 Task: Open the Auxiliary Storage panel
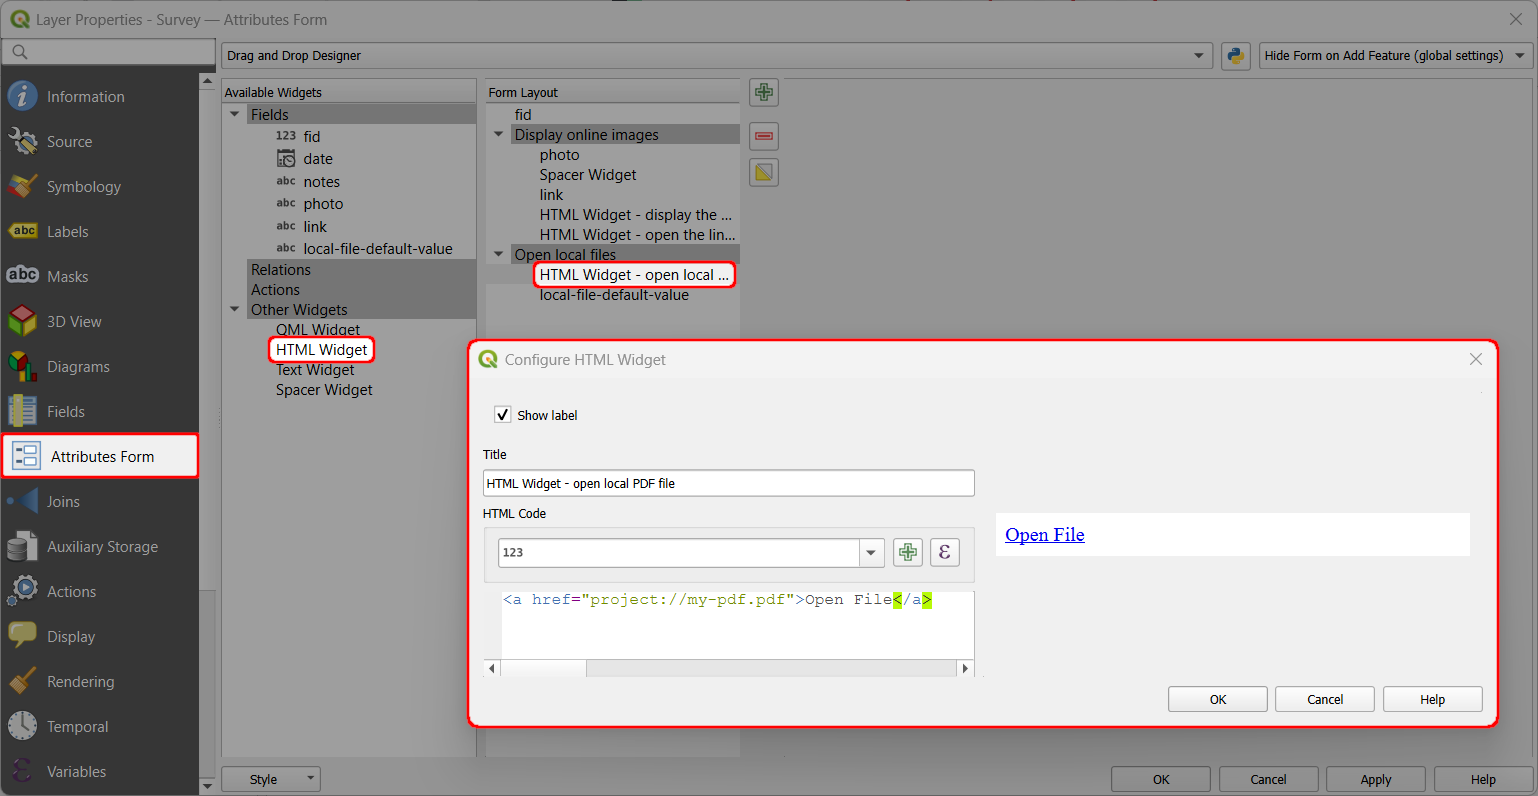point(104,546)
